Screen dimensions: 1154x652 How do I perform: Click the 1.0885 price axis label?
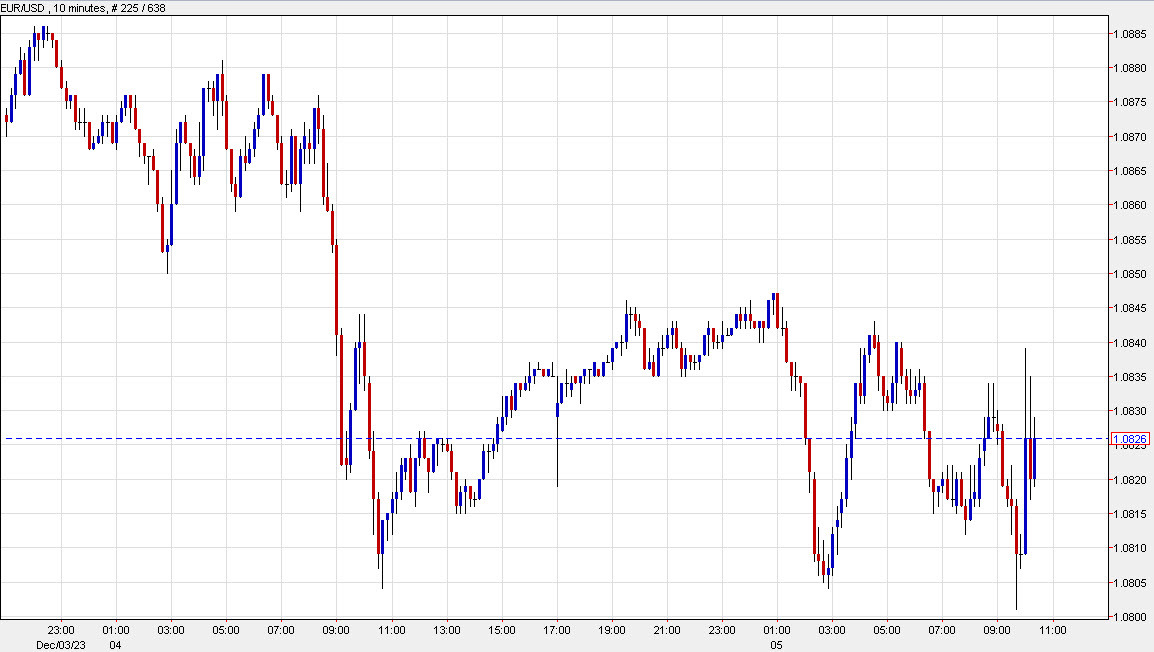[x=1130, y=34]
